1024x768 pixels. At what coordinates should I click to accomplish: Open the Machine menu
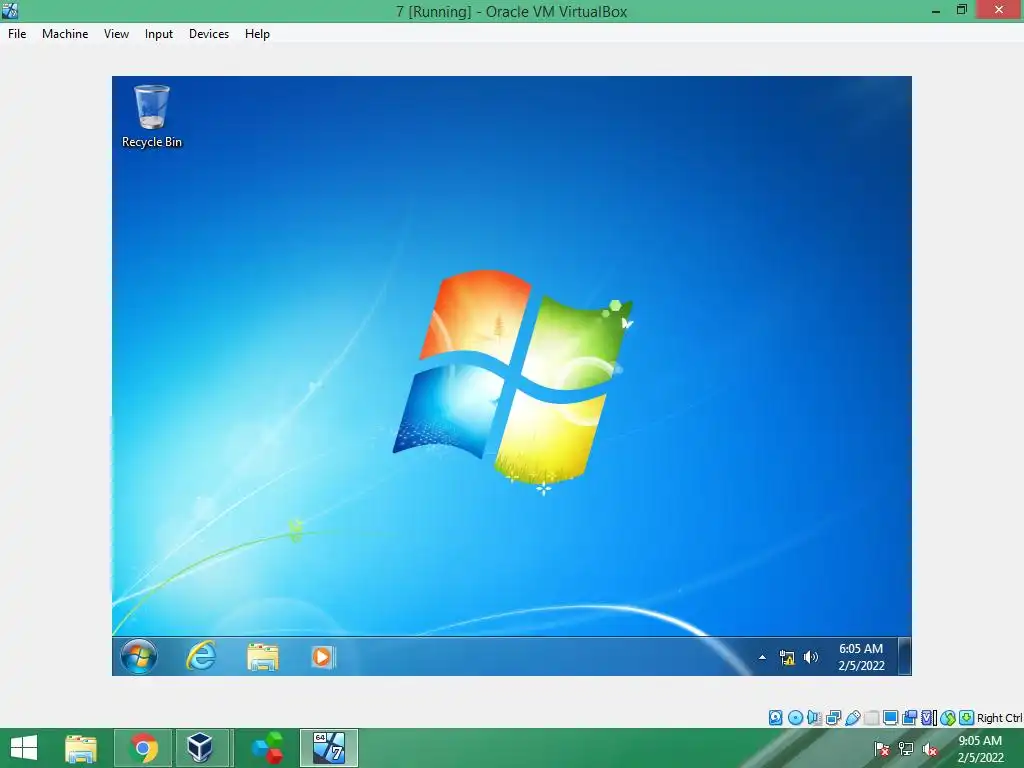point(65,34)
